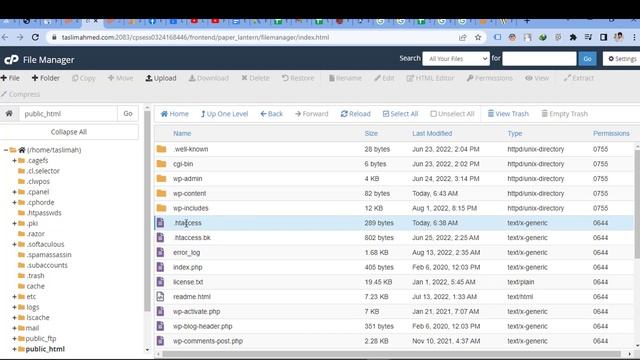Screen dimensions: 640x360
Task: Reload the browser page
Action: point(35,37)
